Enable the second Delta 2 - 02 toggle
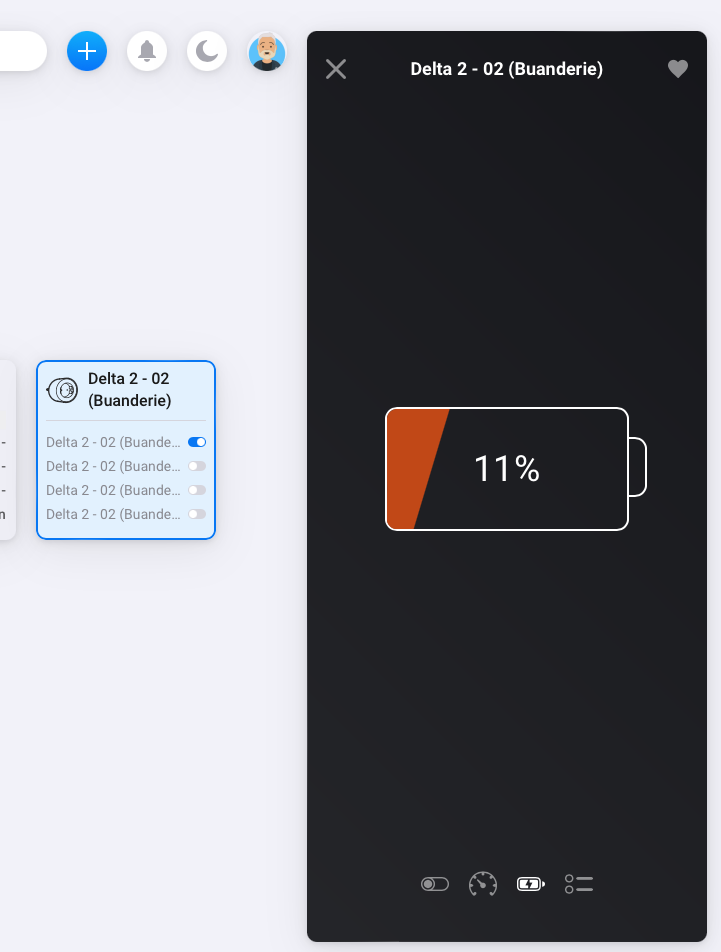The width and height of the screenshot is (721, 952). 197,466
